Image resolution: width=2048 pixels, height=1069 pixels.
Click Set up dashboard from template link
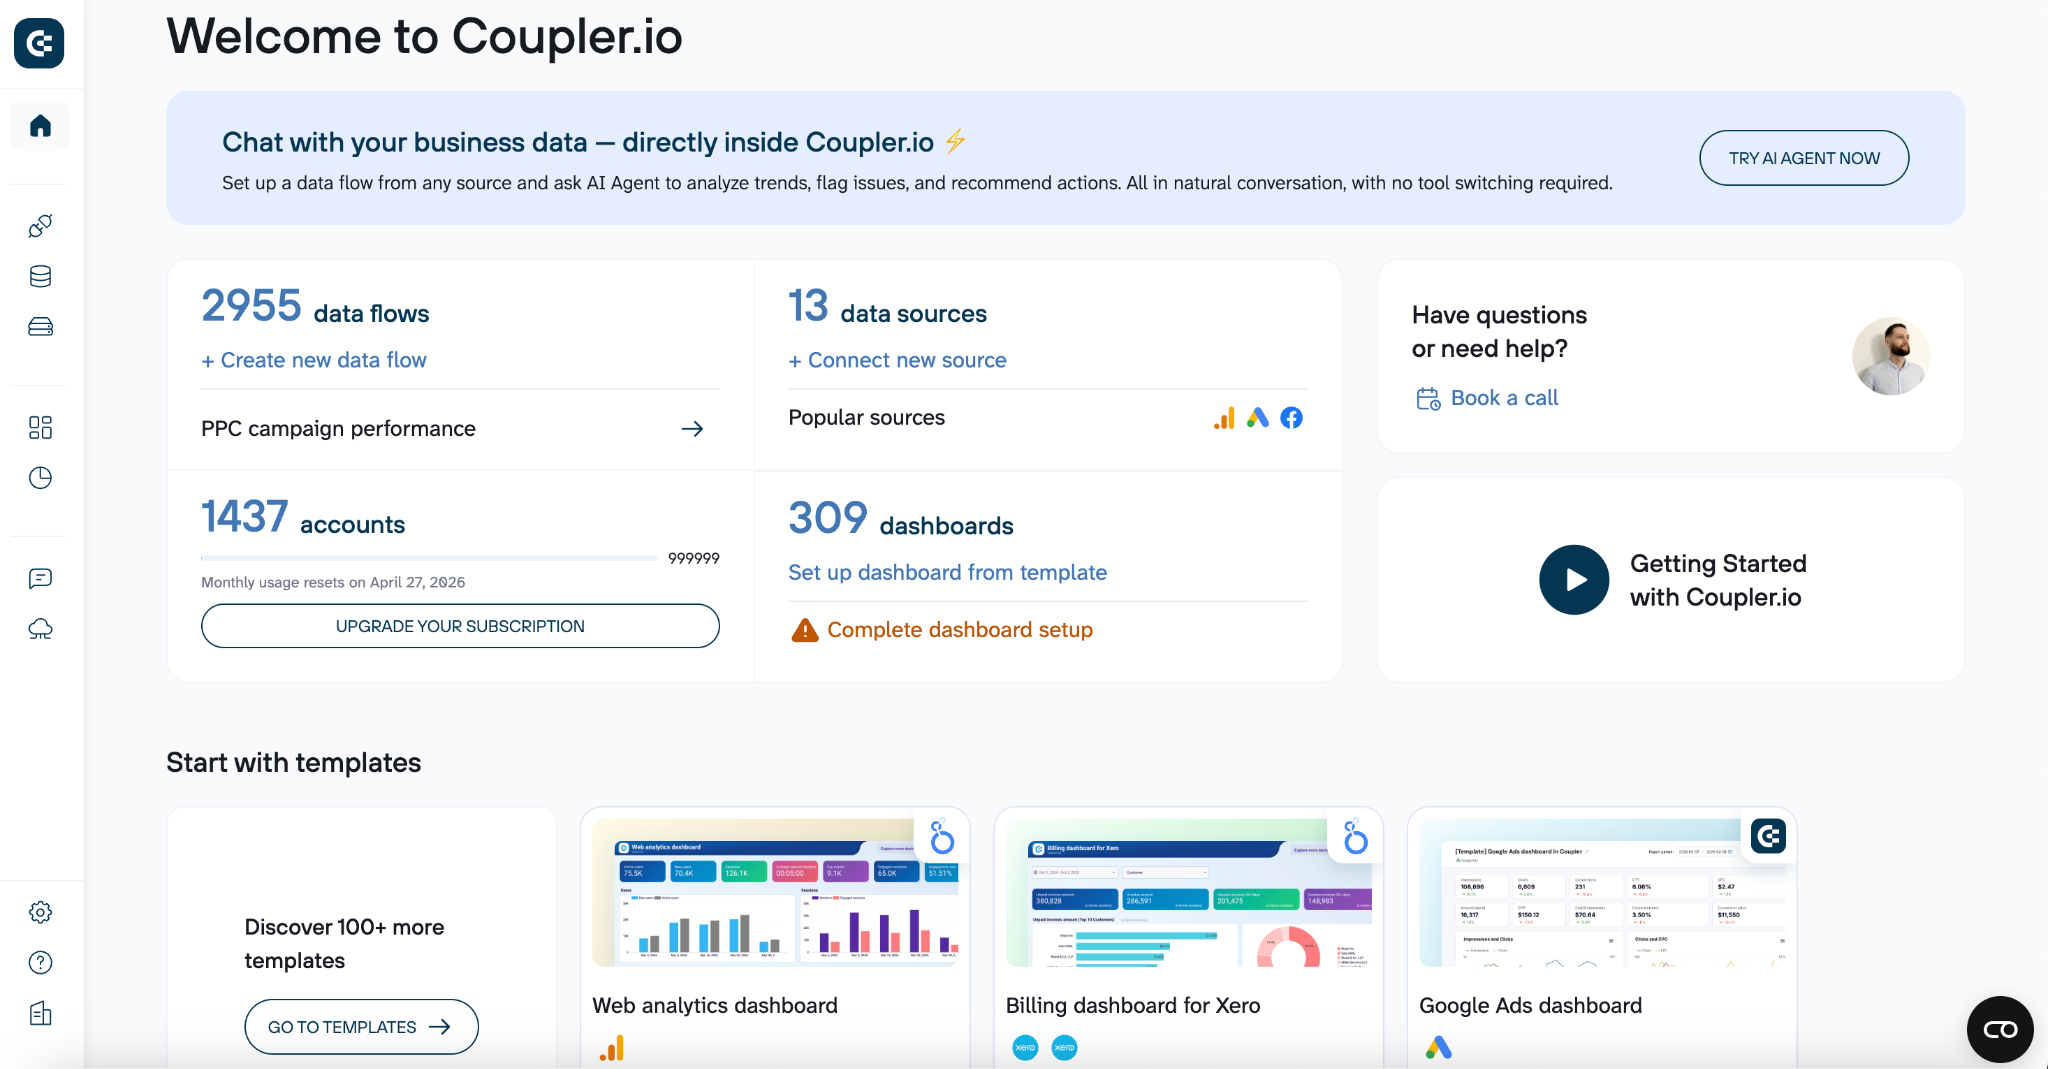click(947, 572)
